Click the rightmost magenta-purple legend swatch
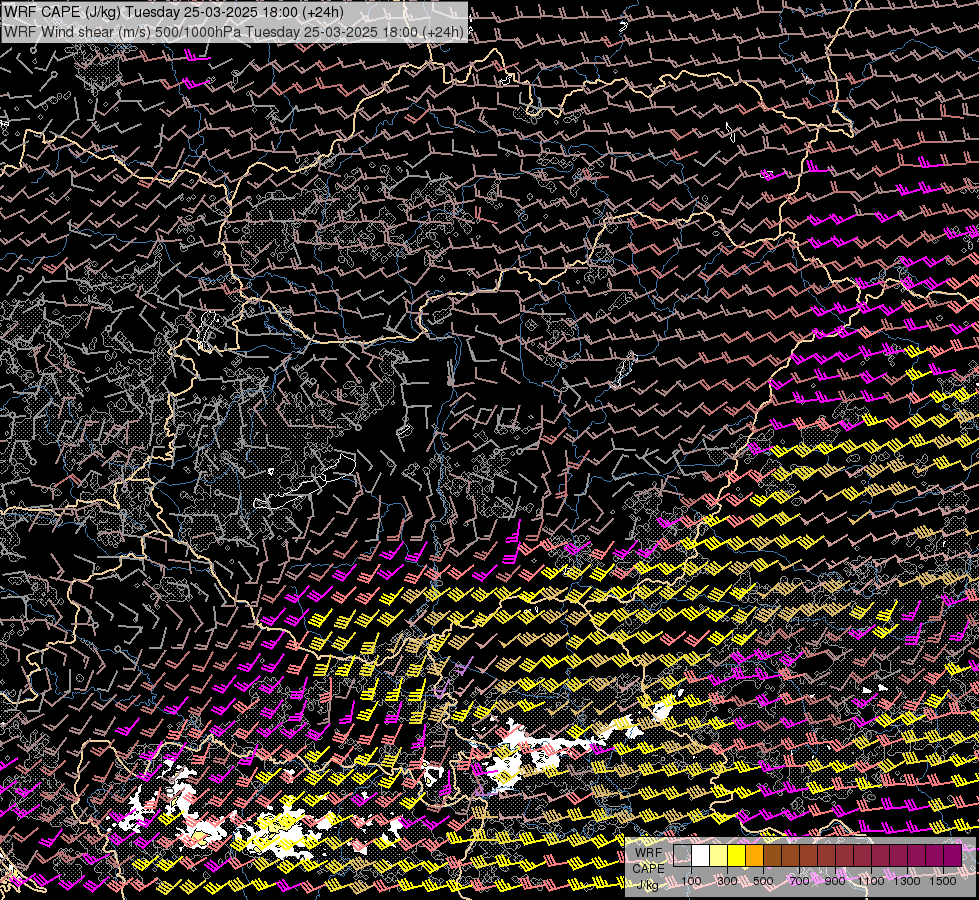Screen dimensions: 979x900 [952, 856]
